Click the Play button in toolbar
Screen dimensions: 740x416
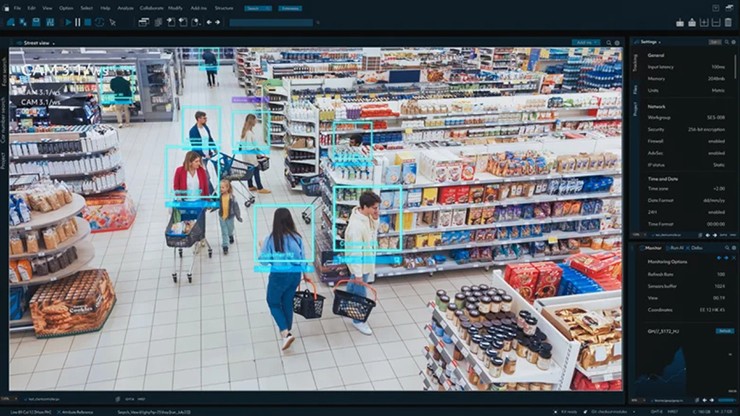[x=67, y=21]
